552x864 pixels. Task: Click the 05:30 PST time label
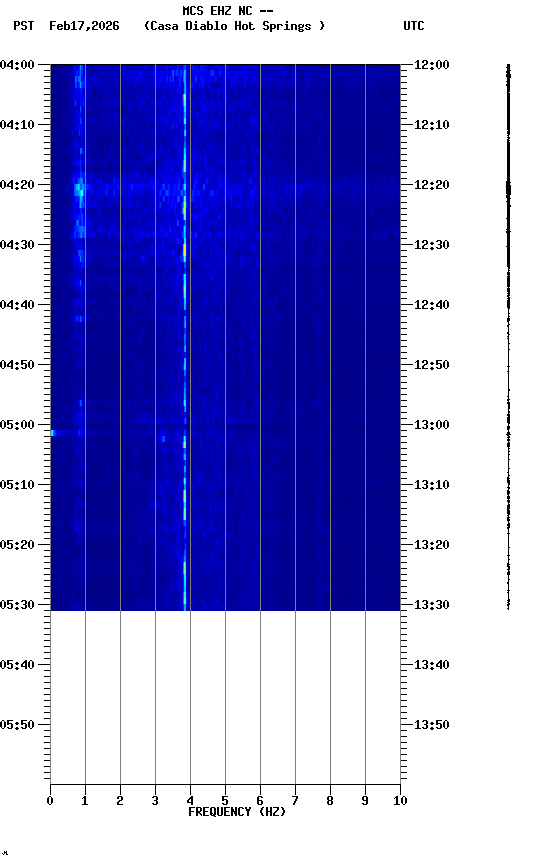click(x=17, y=606)
